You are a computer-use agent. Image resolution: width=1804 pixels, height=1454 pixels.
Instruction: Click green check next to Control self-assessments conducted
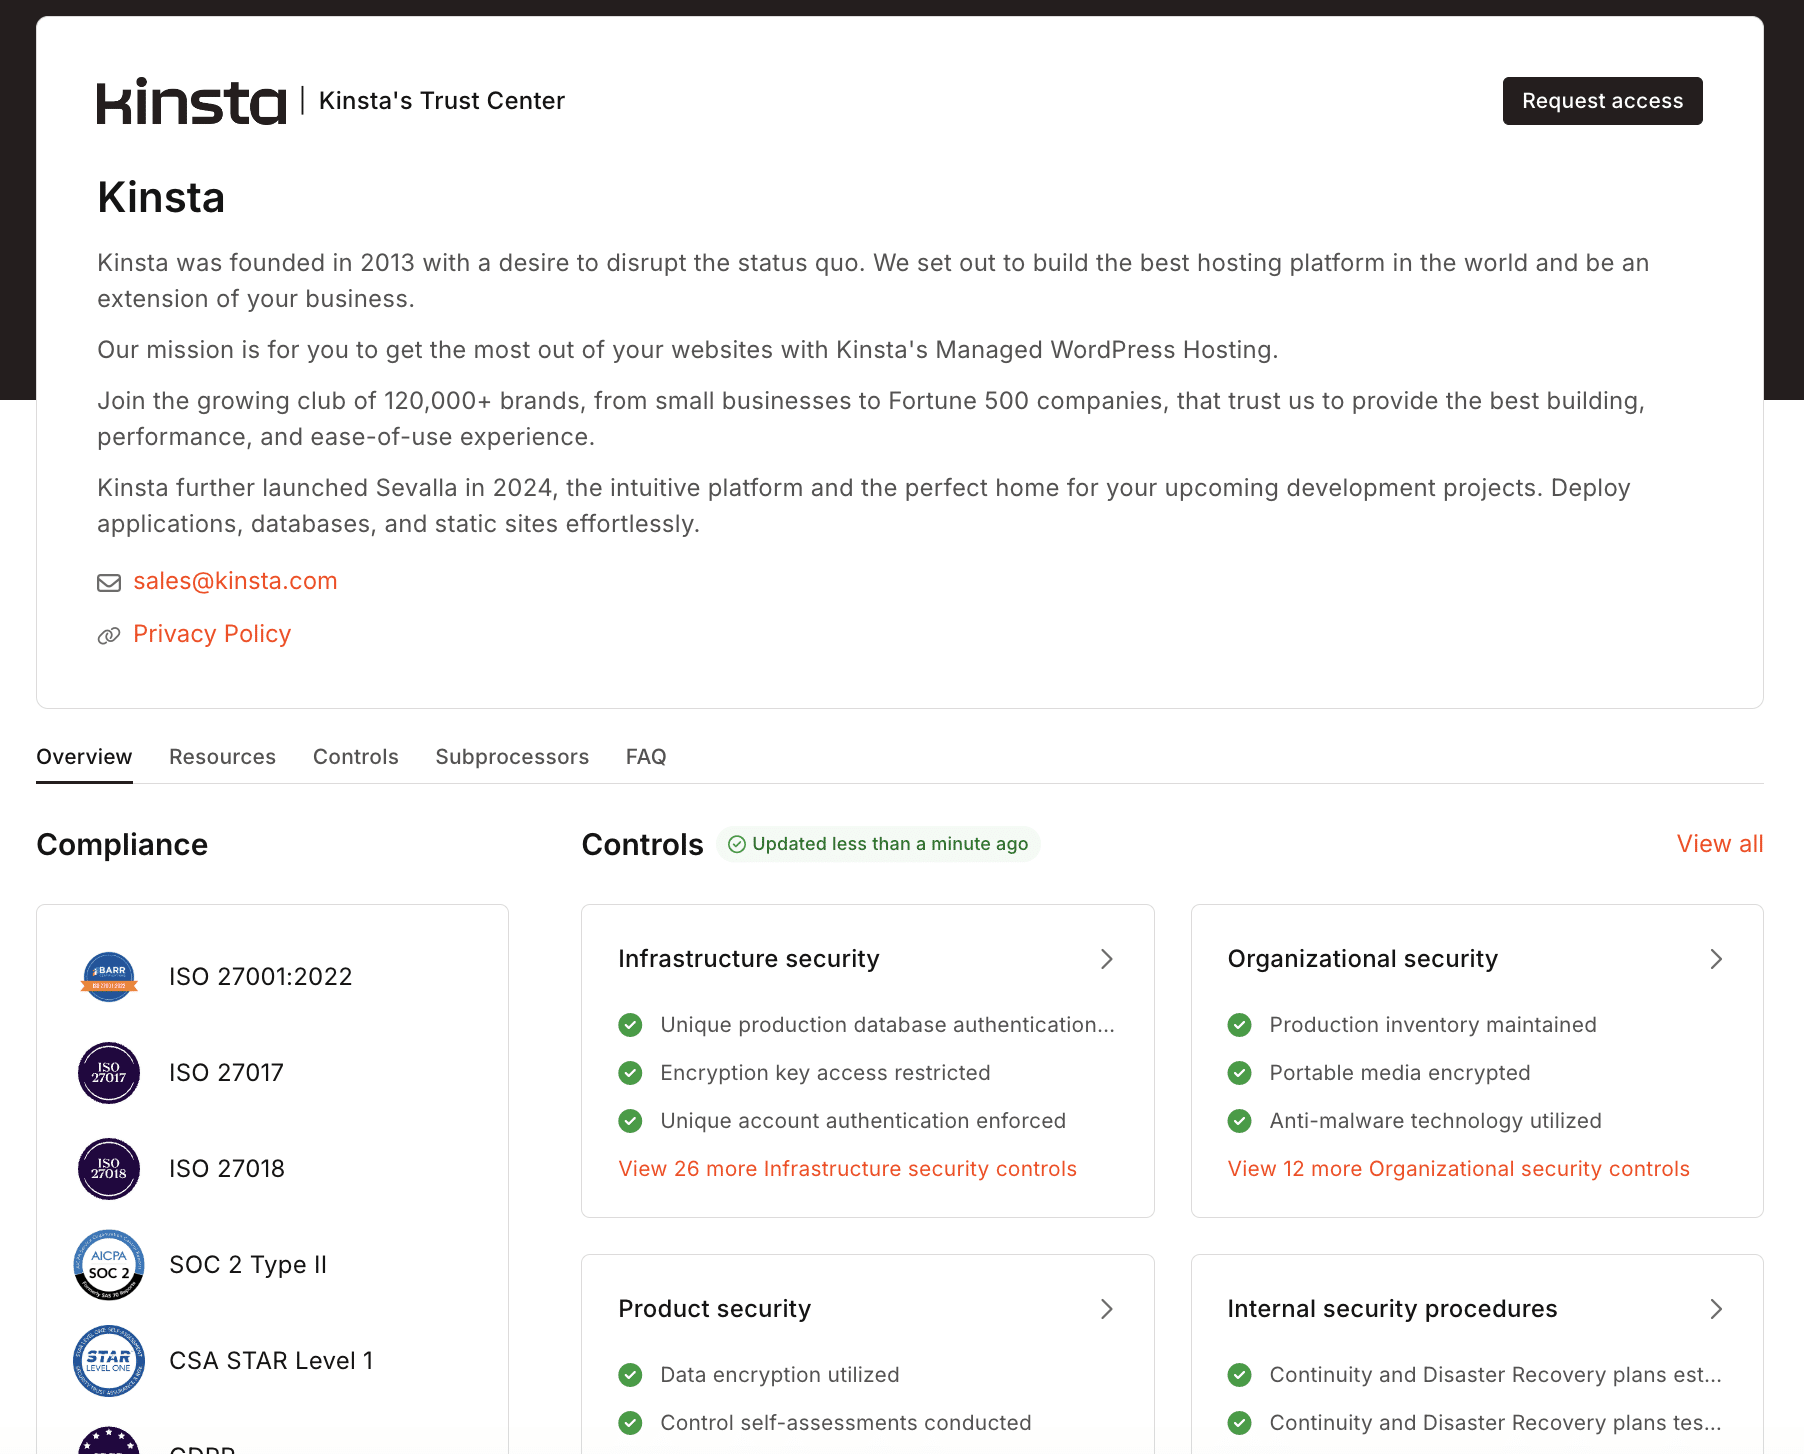point(630,1423)
